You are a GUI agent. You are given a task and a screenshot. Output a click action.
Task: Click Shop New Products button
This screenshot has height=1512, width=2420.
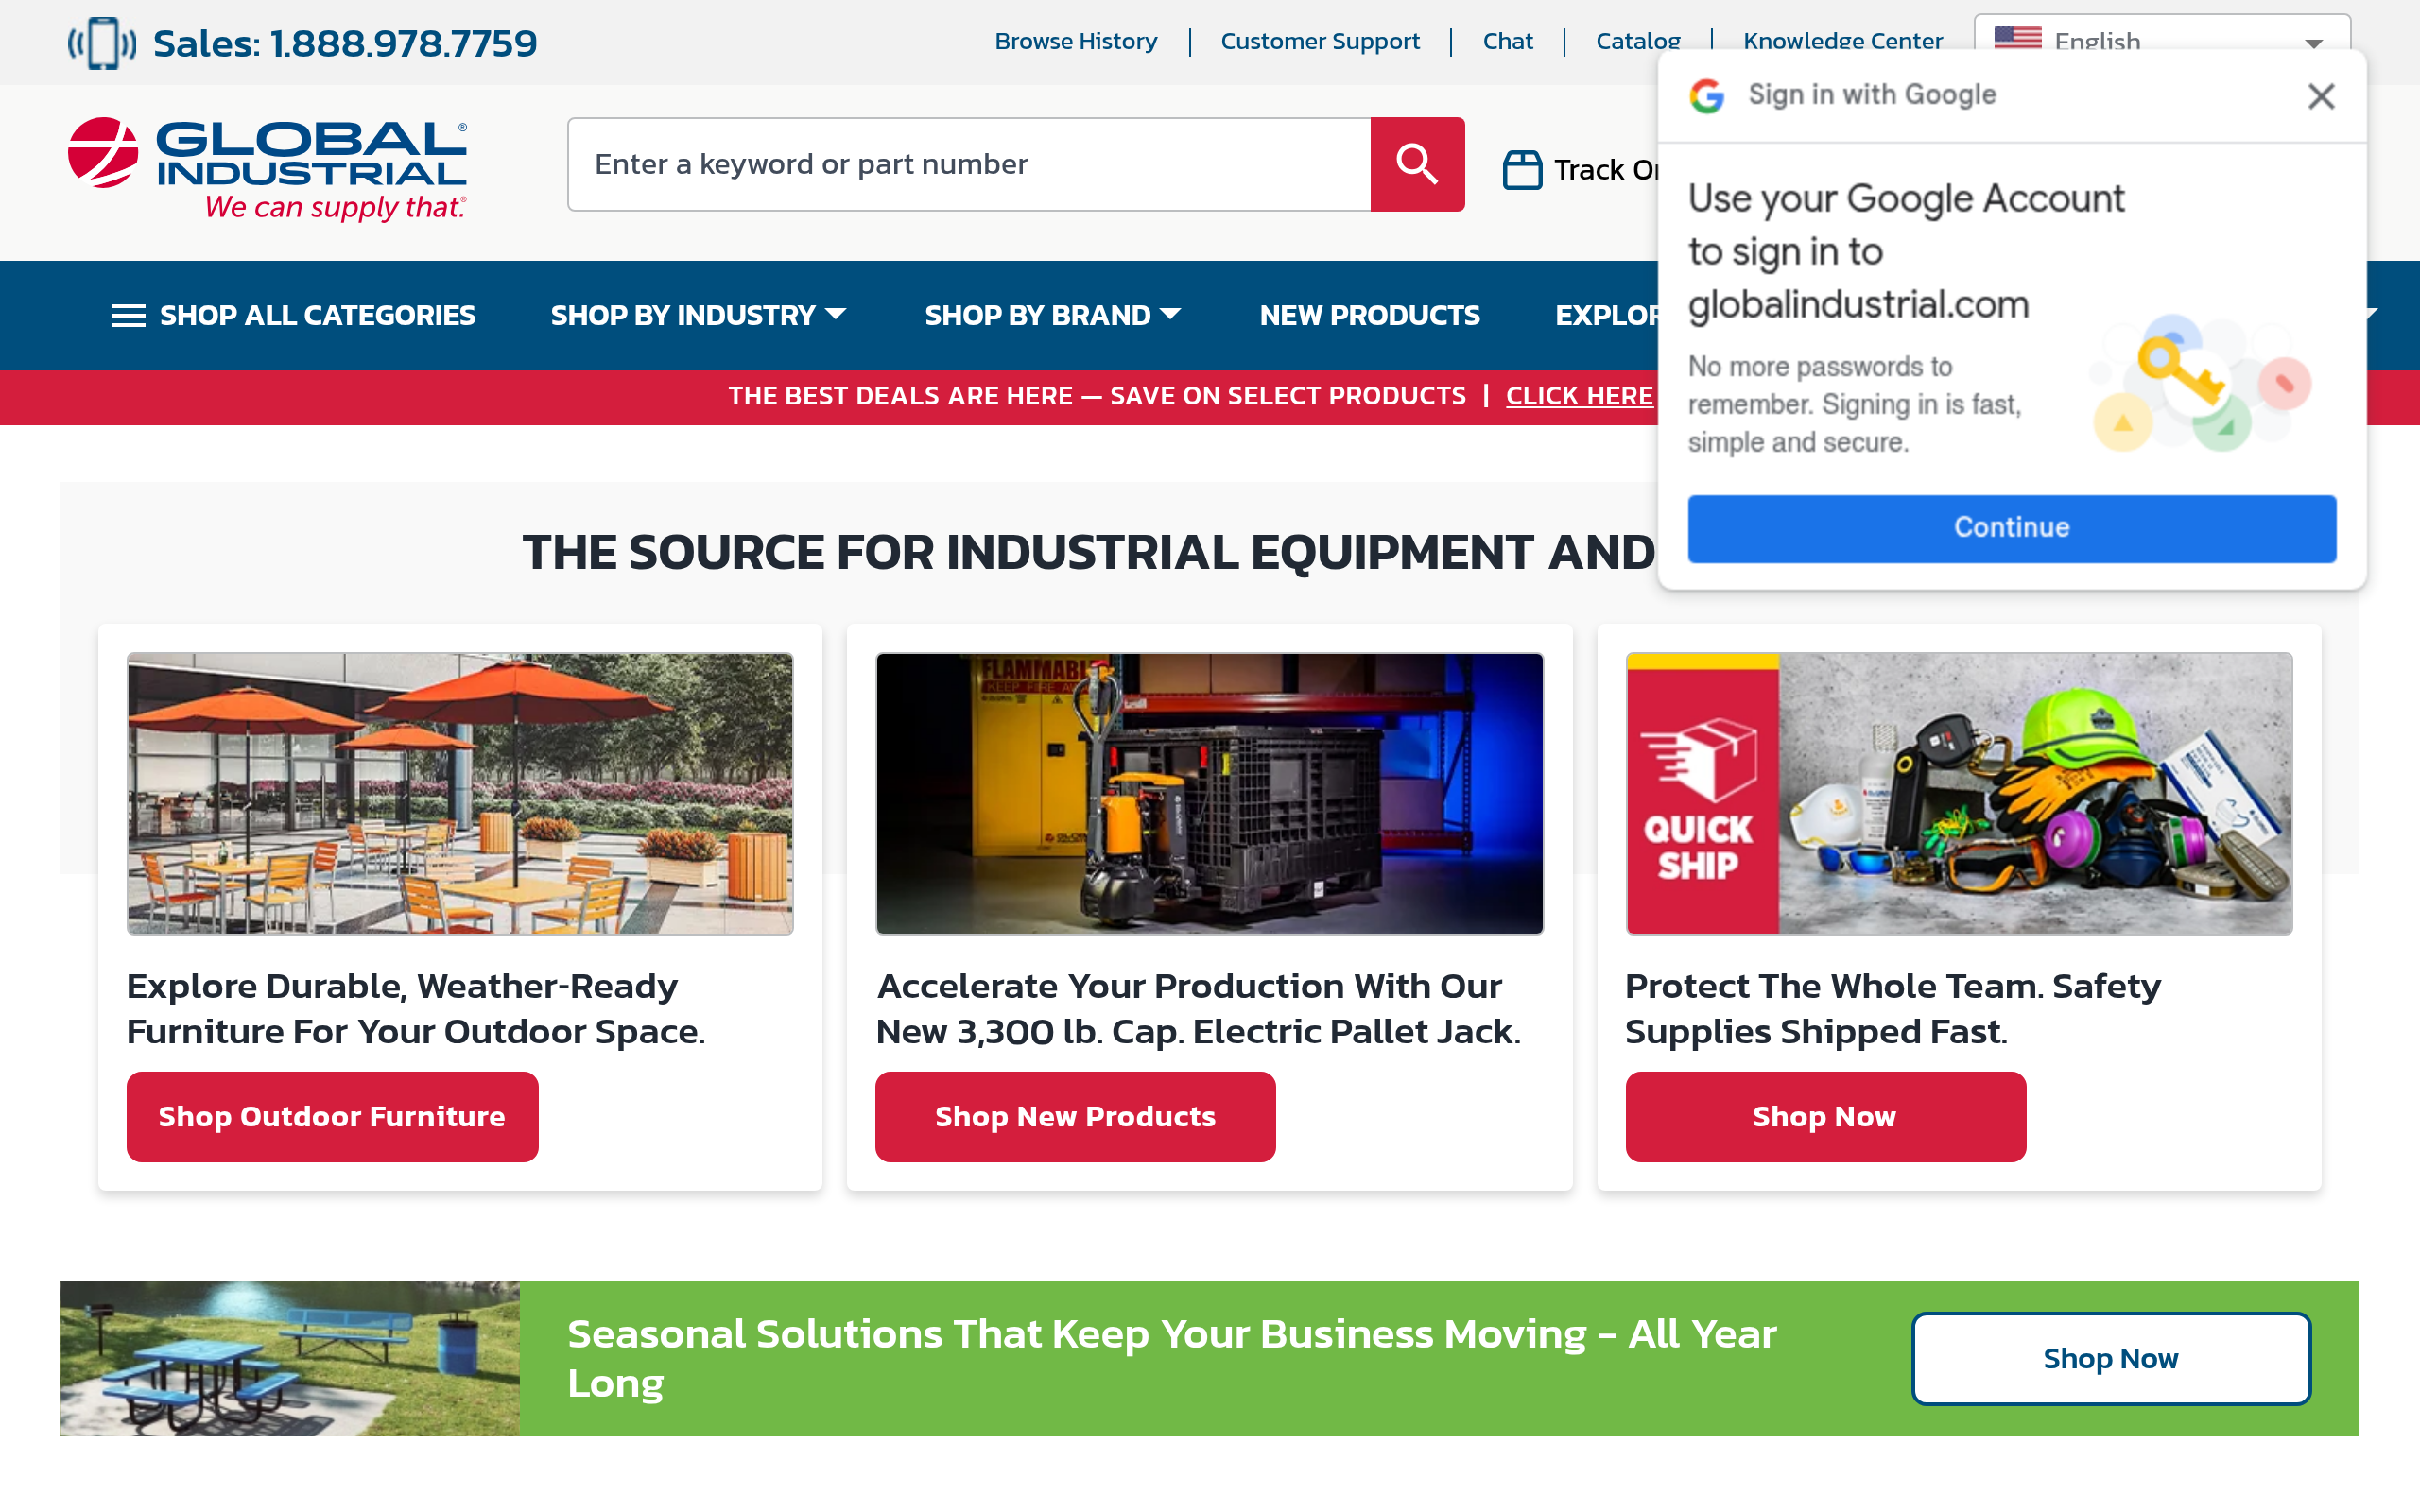point(1075,1116)
